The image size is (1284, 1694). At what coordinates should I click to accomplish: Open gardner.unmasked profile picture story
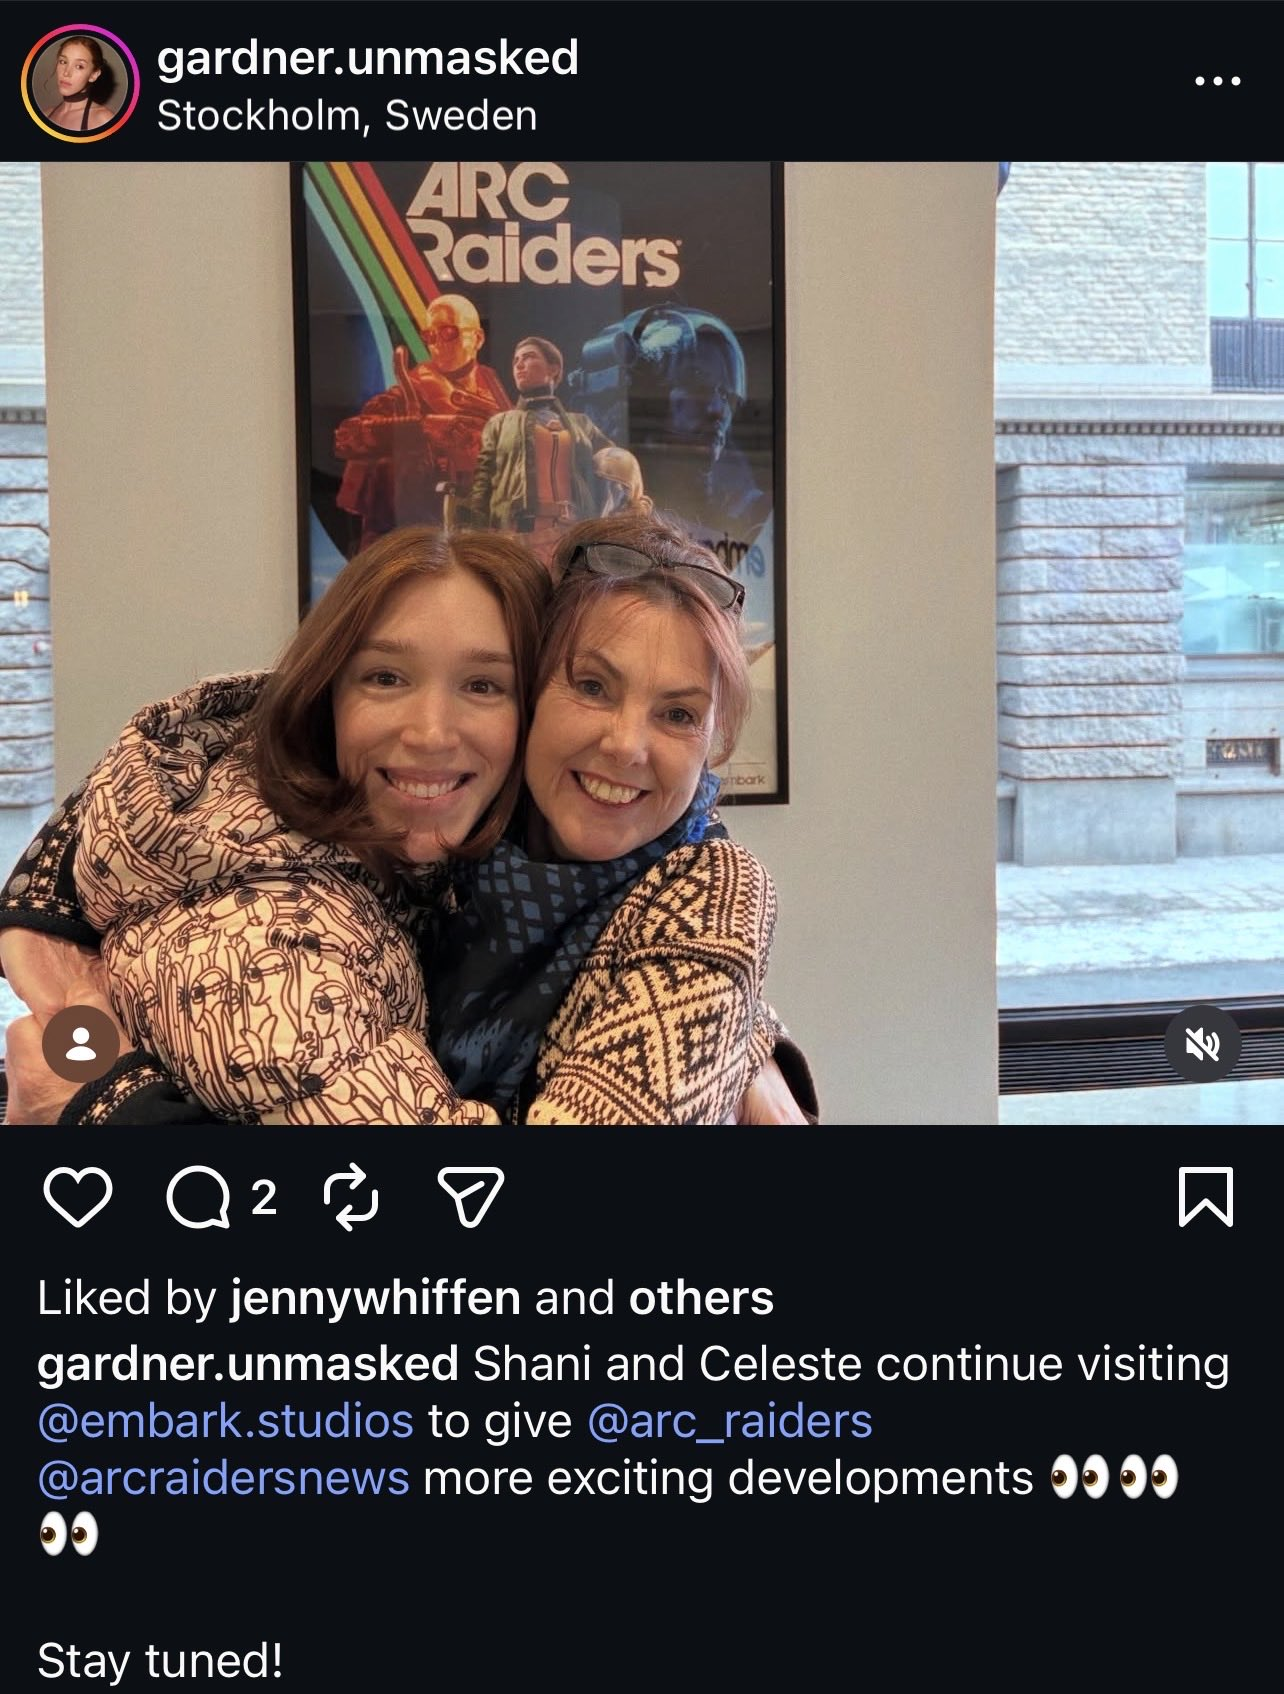(x=79, y=82)
